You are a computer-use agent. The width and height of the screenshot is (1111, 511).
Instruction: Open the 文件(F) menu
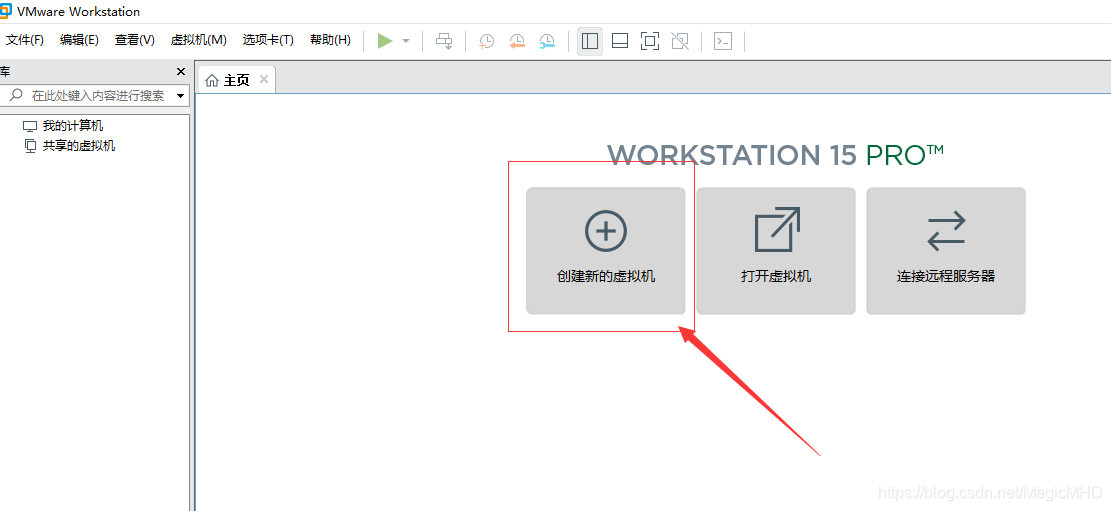(25, 40)
